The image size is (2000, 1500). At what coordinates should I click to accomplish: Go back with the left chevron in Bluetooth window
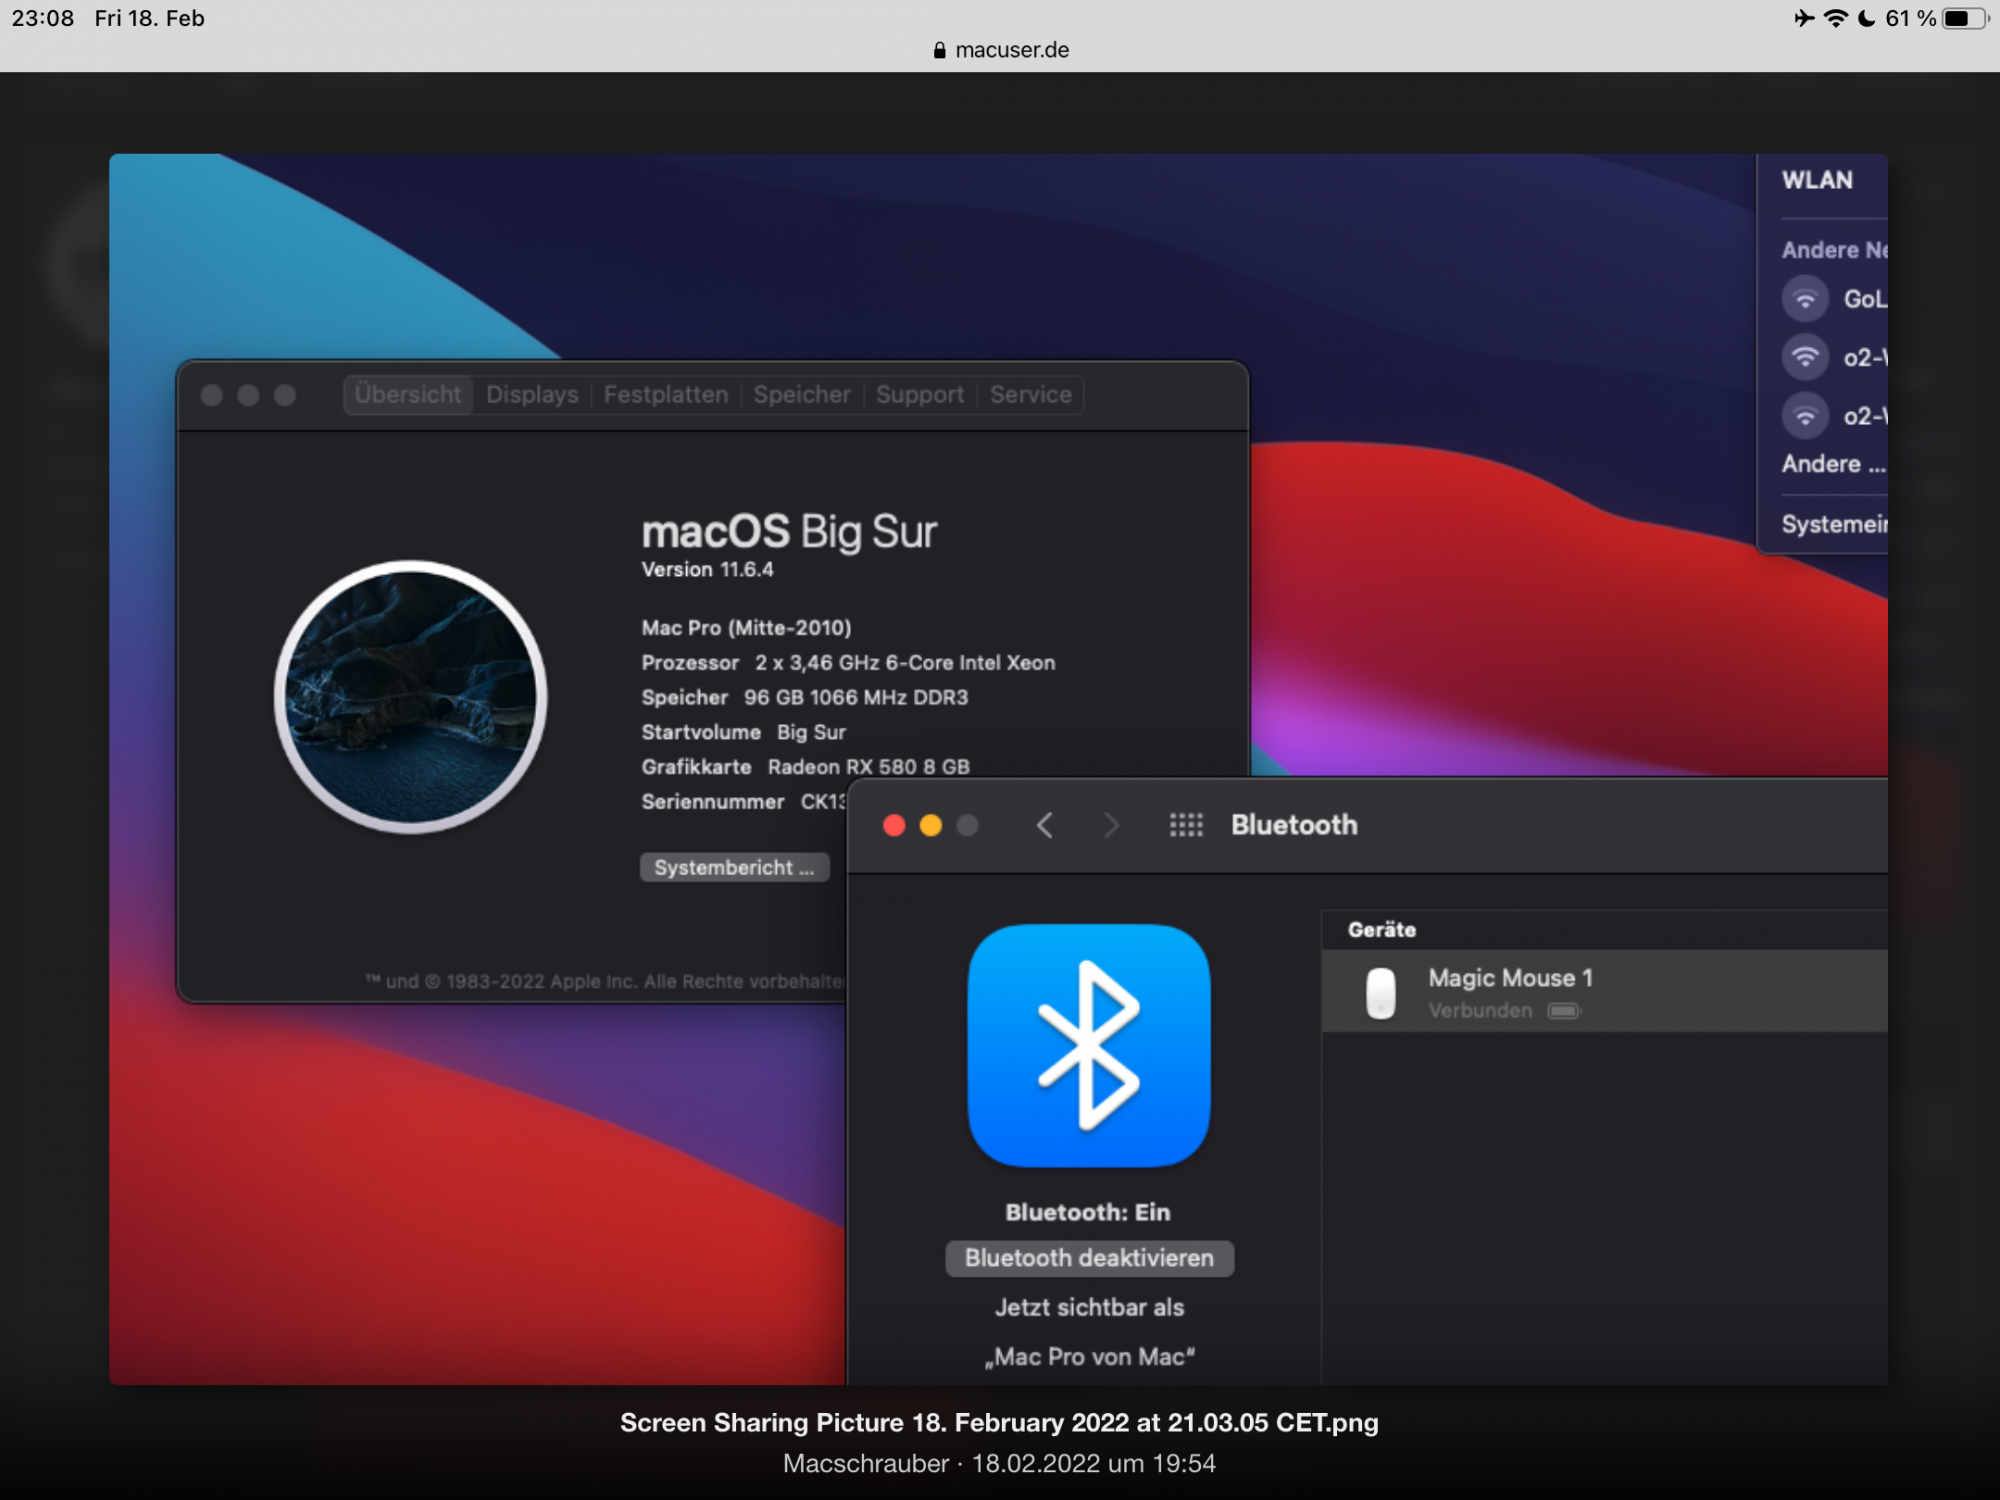coord(1045,825)
